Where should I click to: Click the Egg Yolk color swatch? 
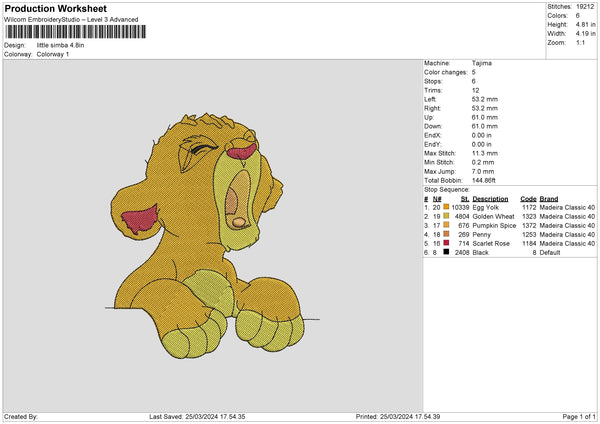(446, 207)
